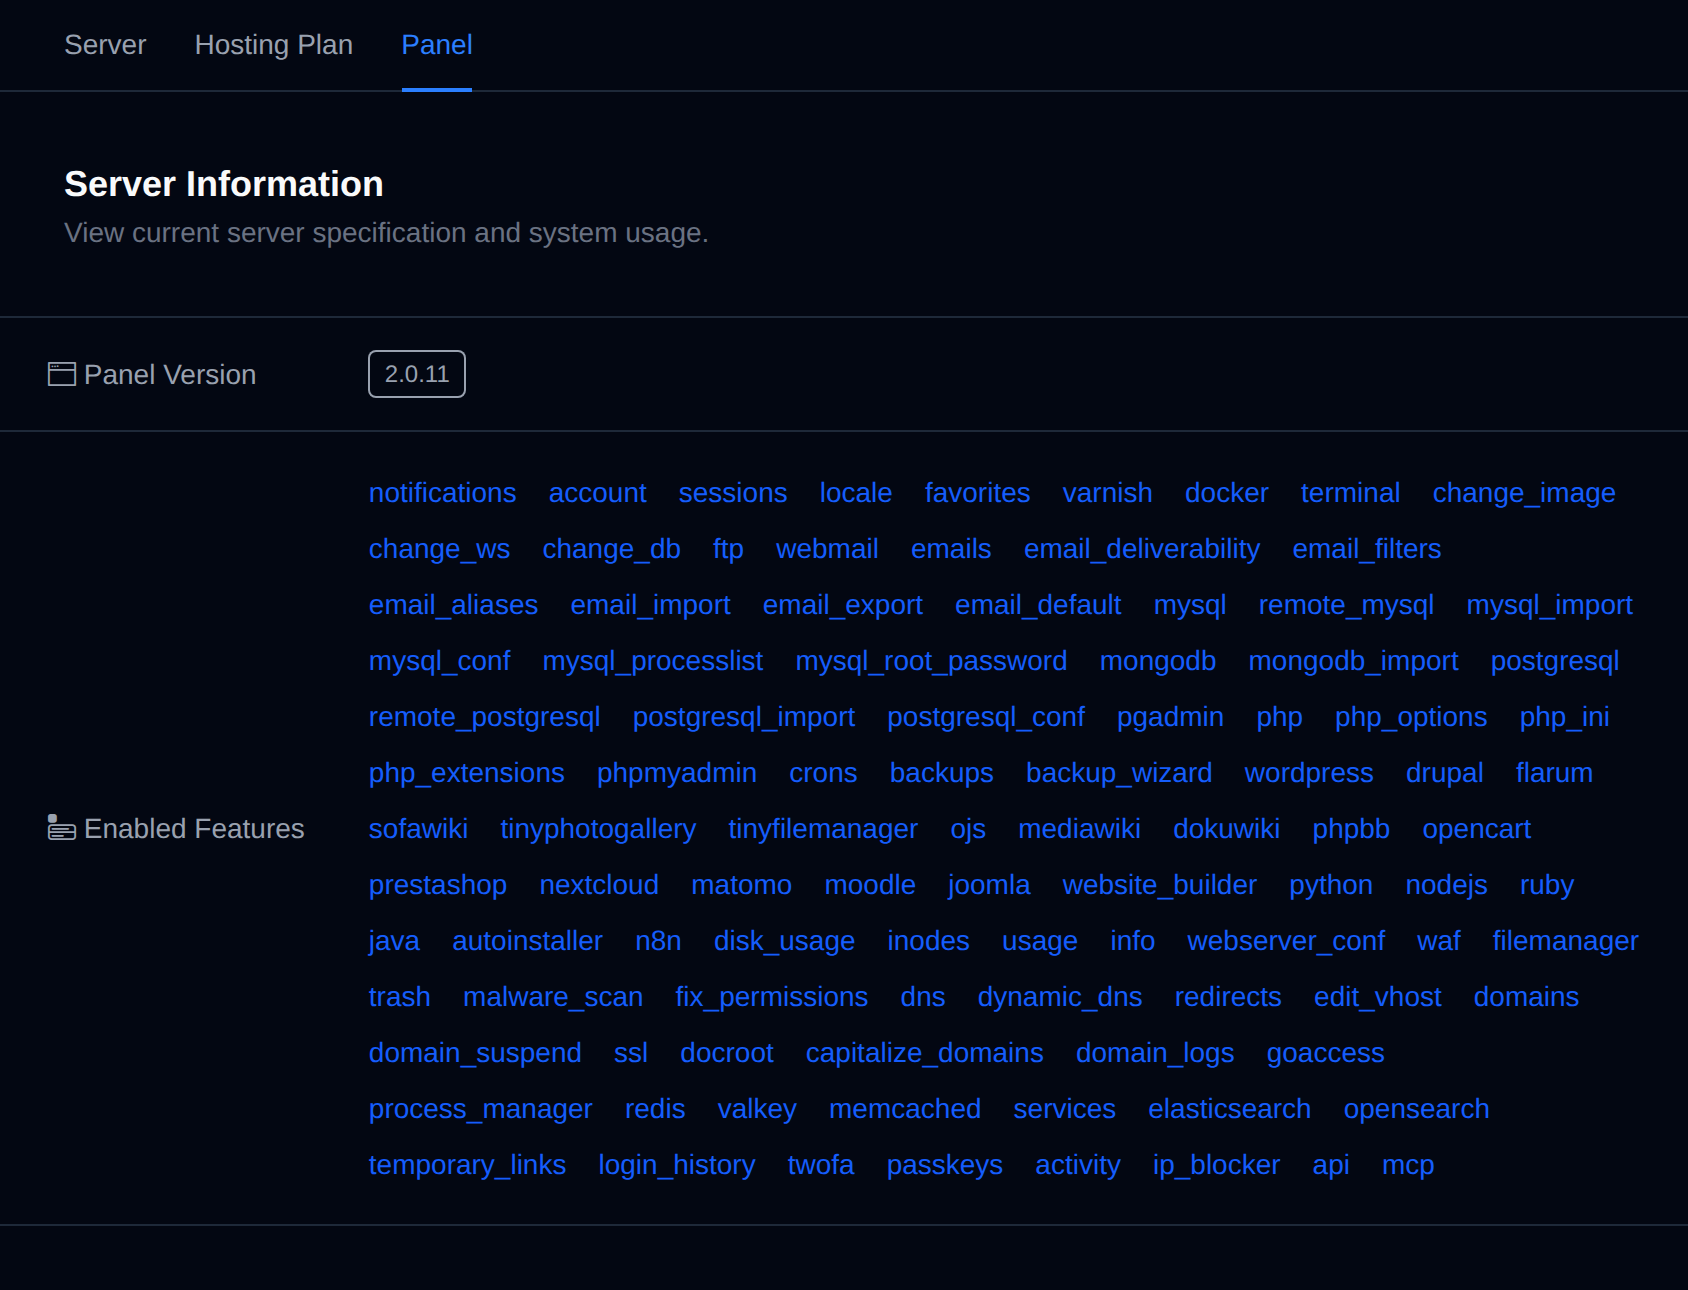Viewport: 1688px width, 1290px height.
Task: Open the Hosting Plan tab
Action: click(x=274, y=45)
